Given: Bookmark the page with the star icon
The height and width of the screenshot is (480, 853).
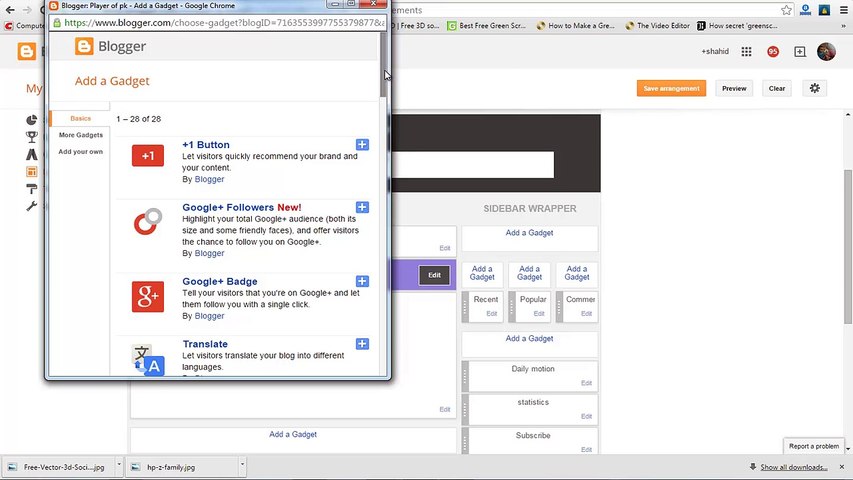Looking at the screenshot, I should pyautogui.click(x=786, y=10).
